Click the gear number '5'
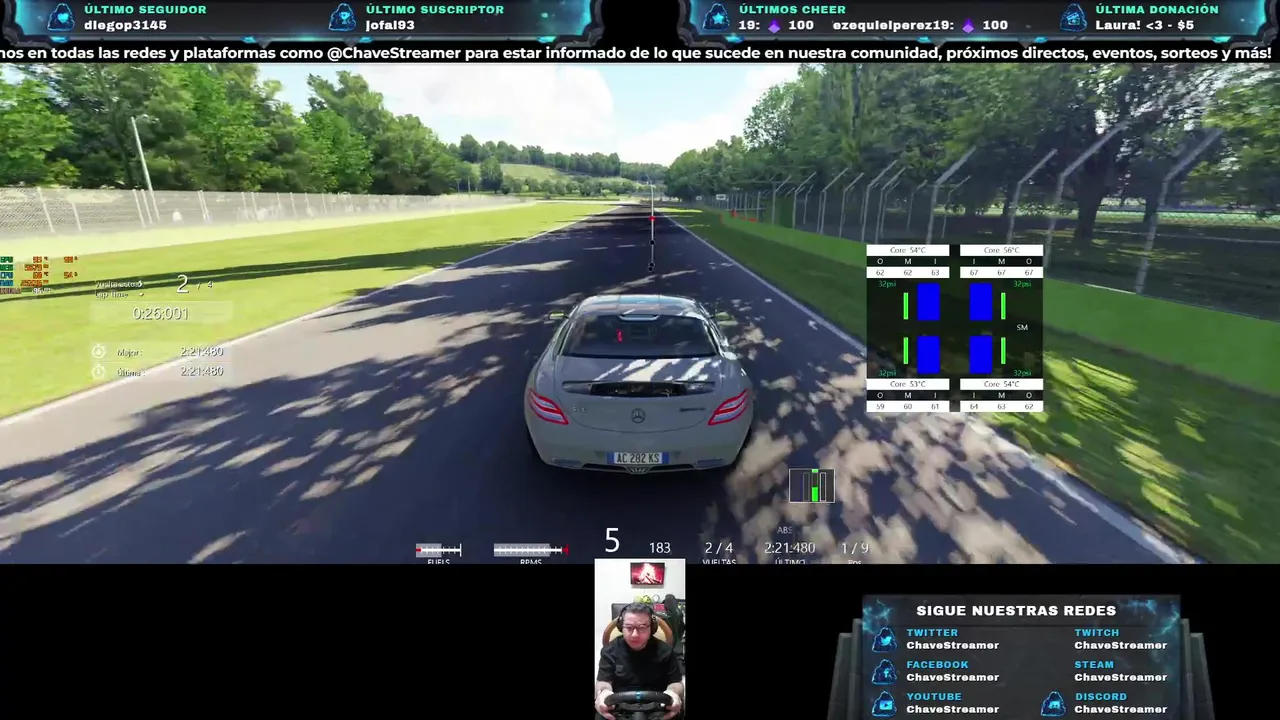Screen dimensions: 1280x720 pos(612,542)
